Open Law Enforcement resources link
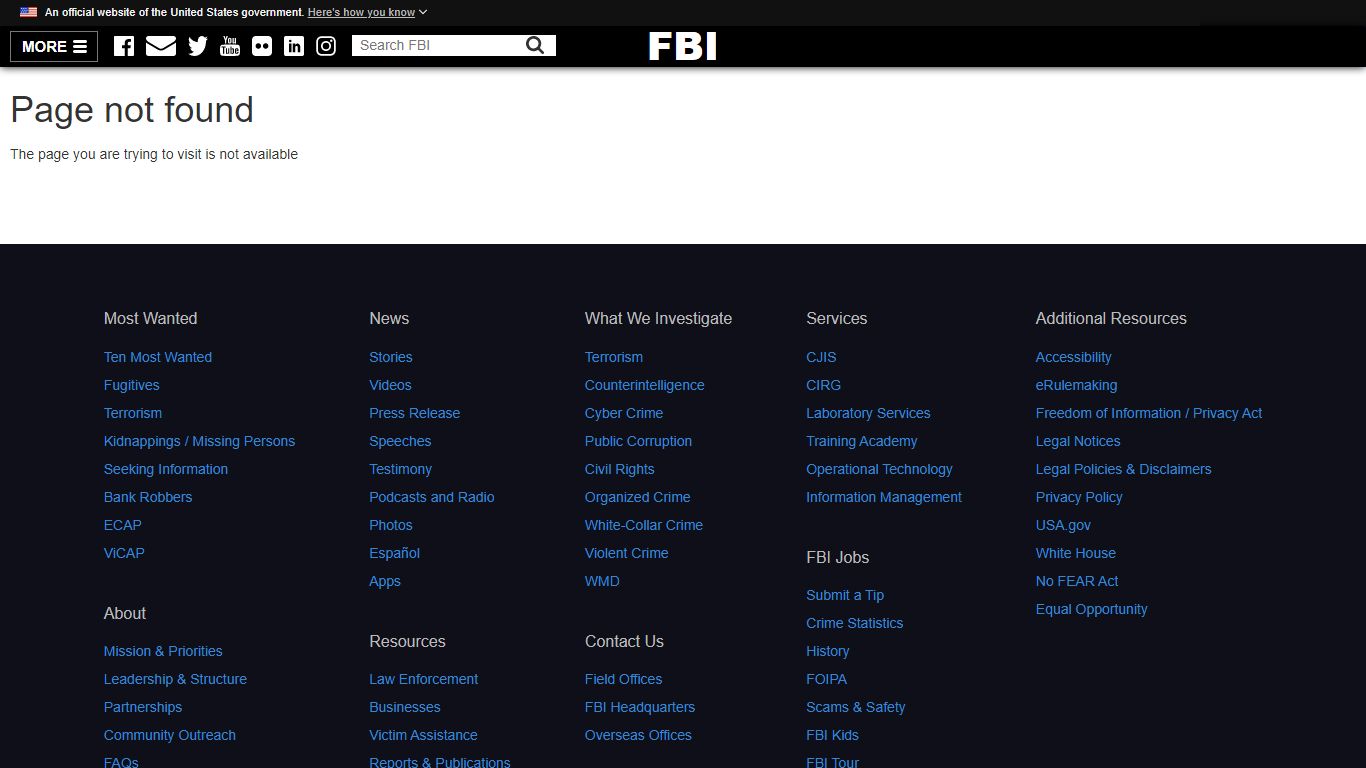Image resolution: width=1366 pixels, height=768 pixels. [x=424, y=679]
